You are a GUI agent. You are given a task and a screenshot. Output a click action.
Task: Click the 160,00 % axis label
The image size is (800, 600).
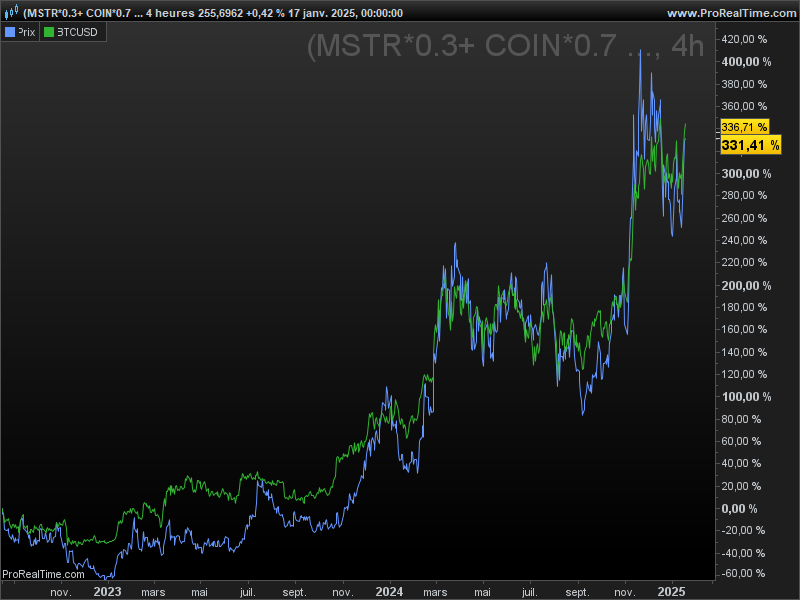coord(744,329)
